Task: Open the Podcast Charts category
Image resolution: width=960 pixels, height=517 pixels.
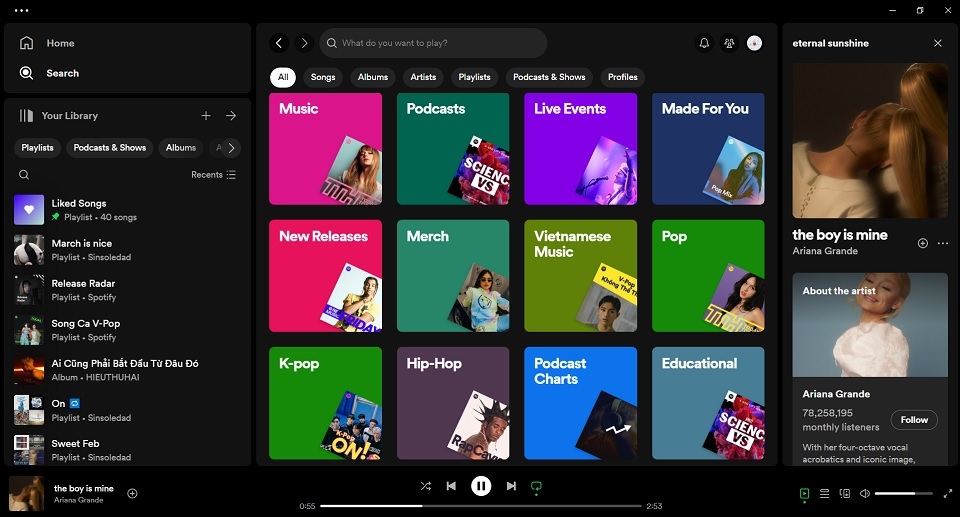Action: point(580,403)
